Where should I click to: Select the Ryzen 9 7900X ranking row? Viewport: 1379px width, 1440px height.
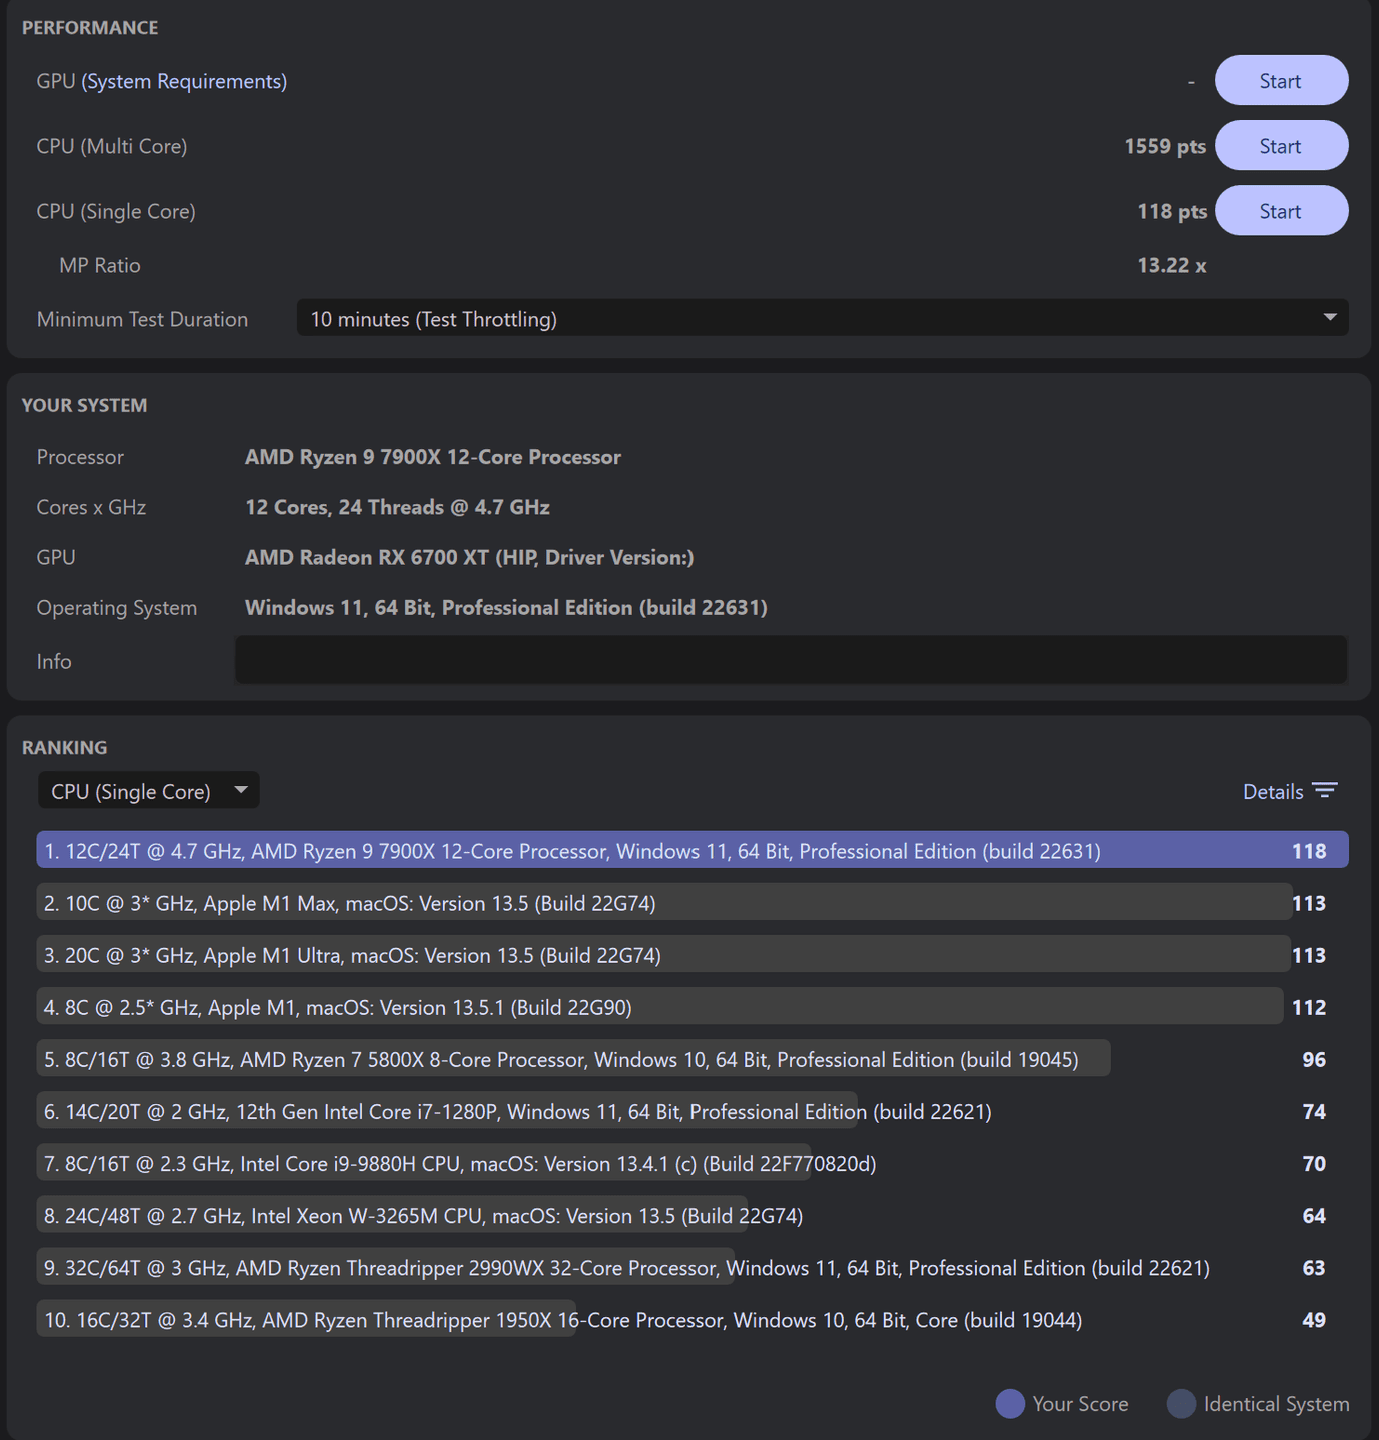[x=692, y=851]
